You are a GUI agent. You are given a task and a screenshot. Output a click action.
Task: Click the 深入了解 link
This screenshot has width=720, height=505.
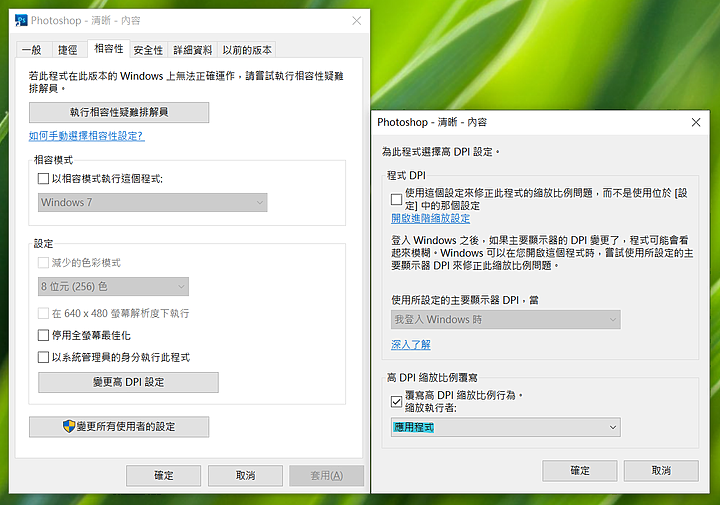click(411, 345)
